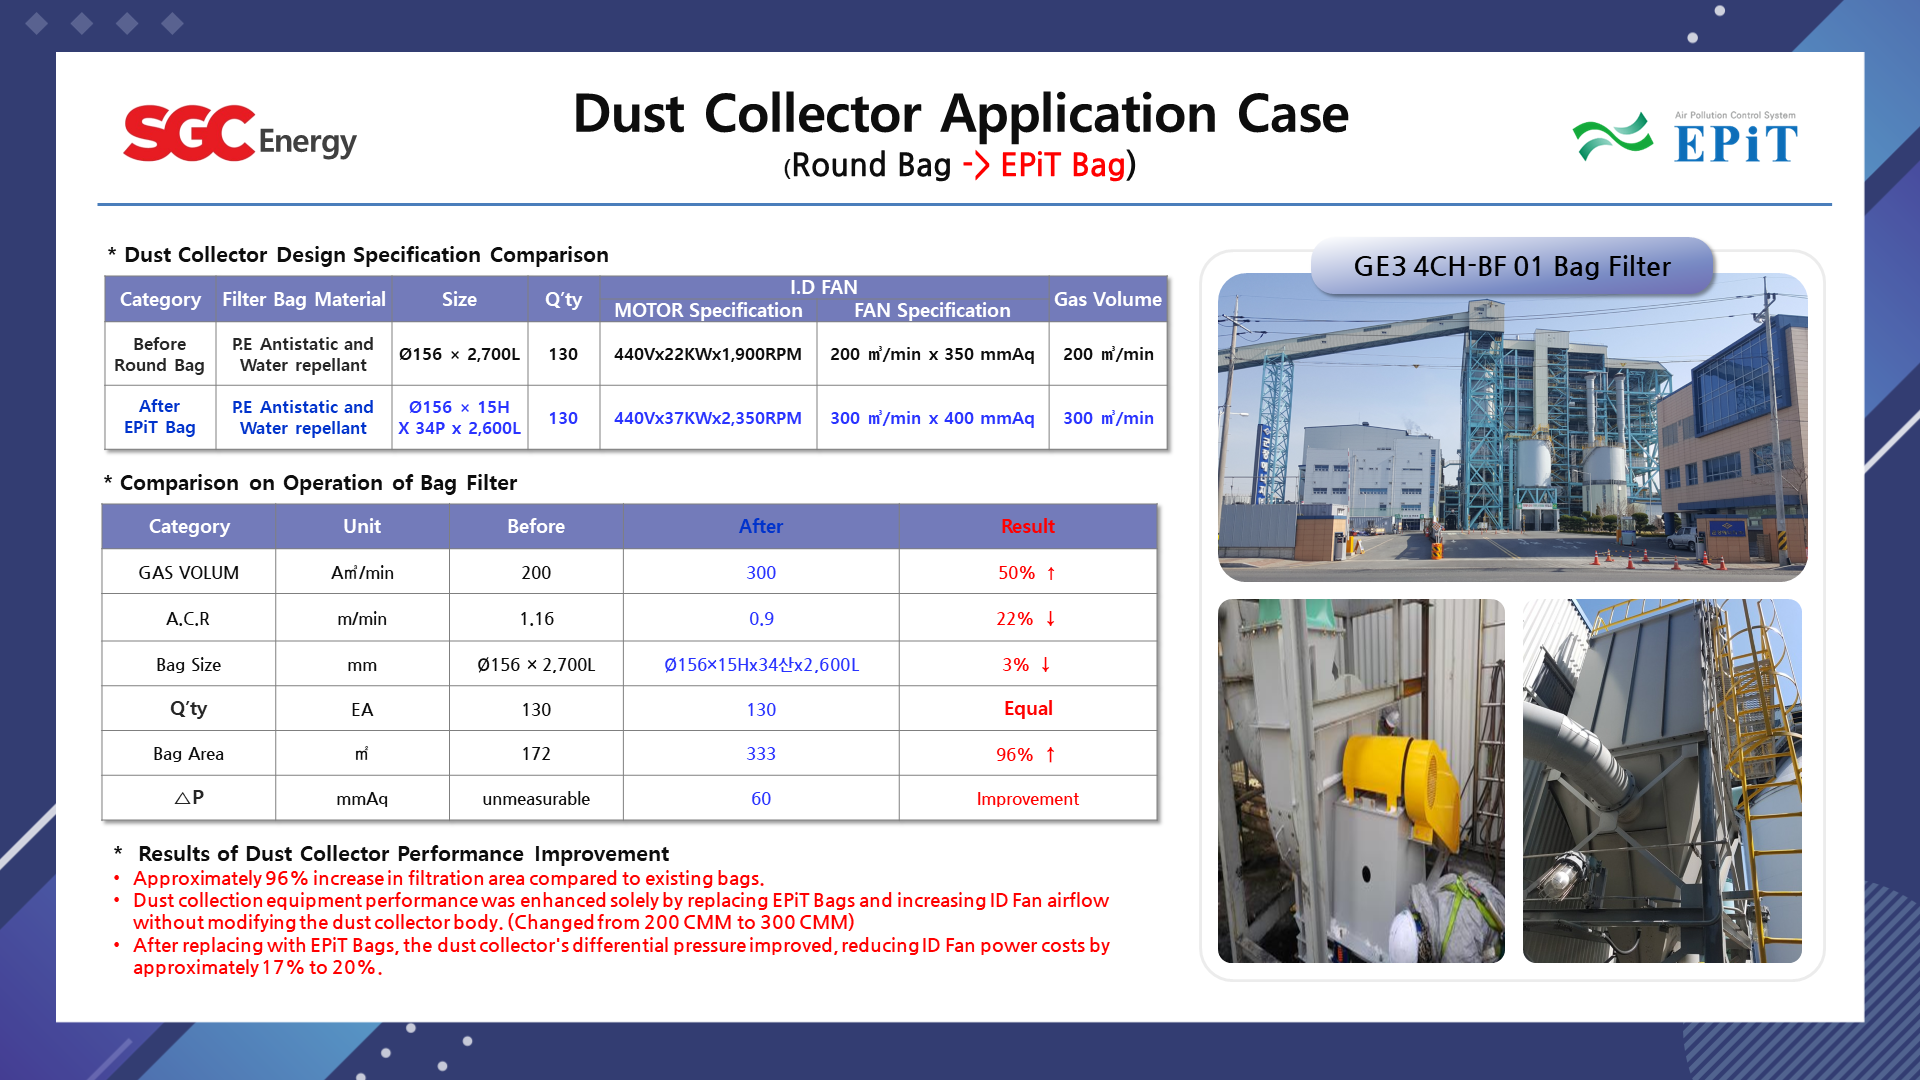The width and height of the screenshot is (1920, 1080).
Task: Open the yellow ID fan motor photo
Action: (1360, 781)
